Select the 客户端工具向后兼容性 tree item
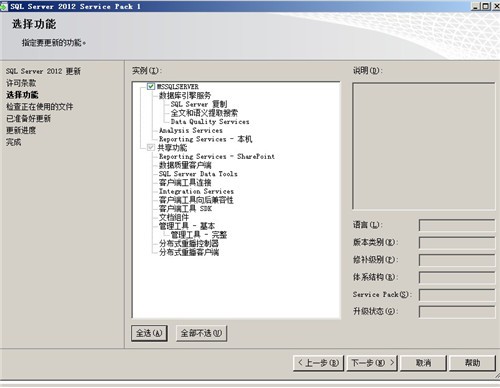The image size is (500, 388). click(196, 200)
